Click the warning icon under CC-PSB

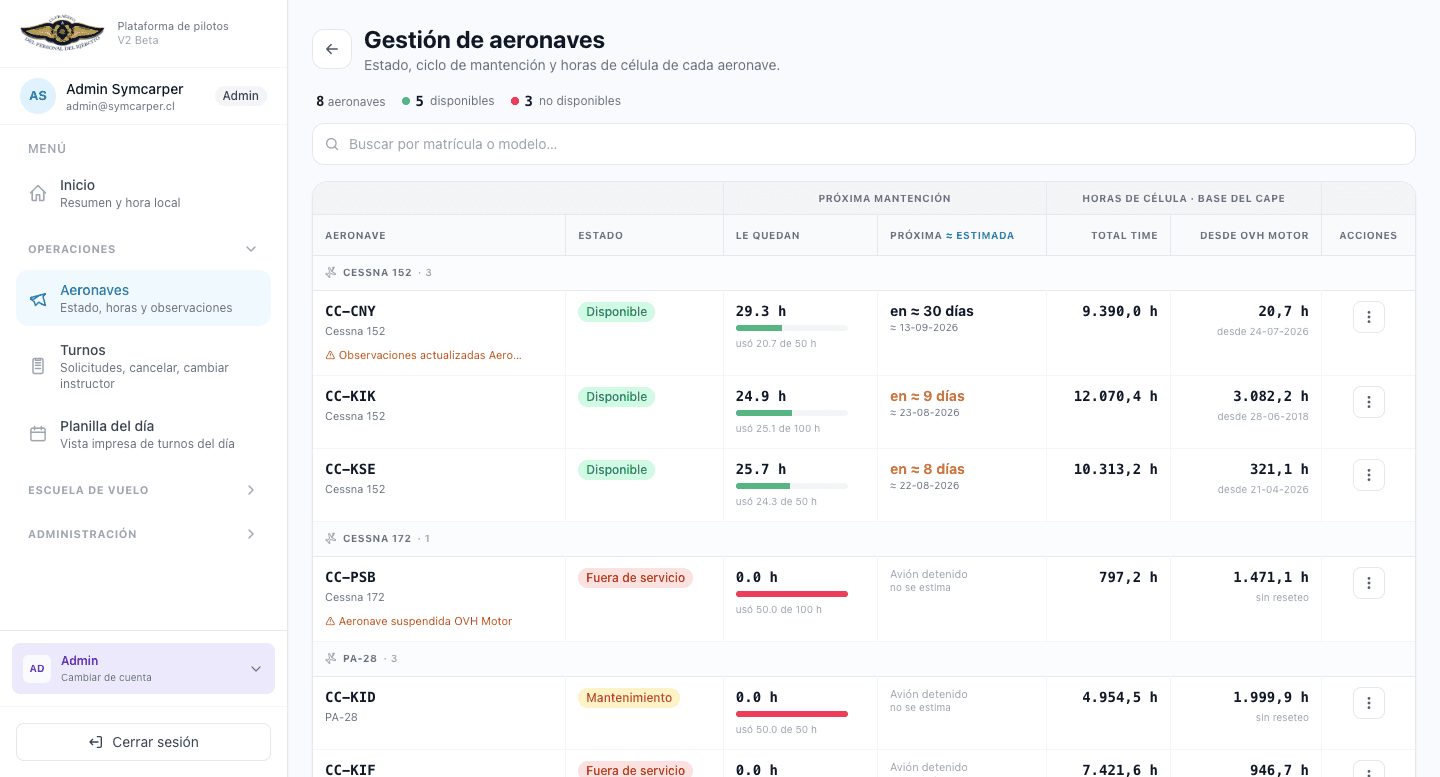click(330, 621)
